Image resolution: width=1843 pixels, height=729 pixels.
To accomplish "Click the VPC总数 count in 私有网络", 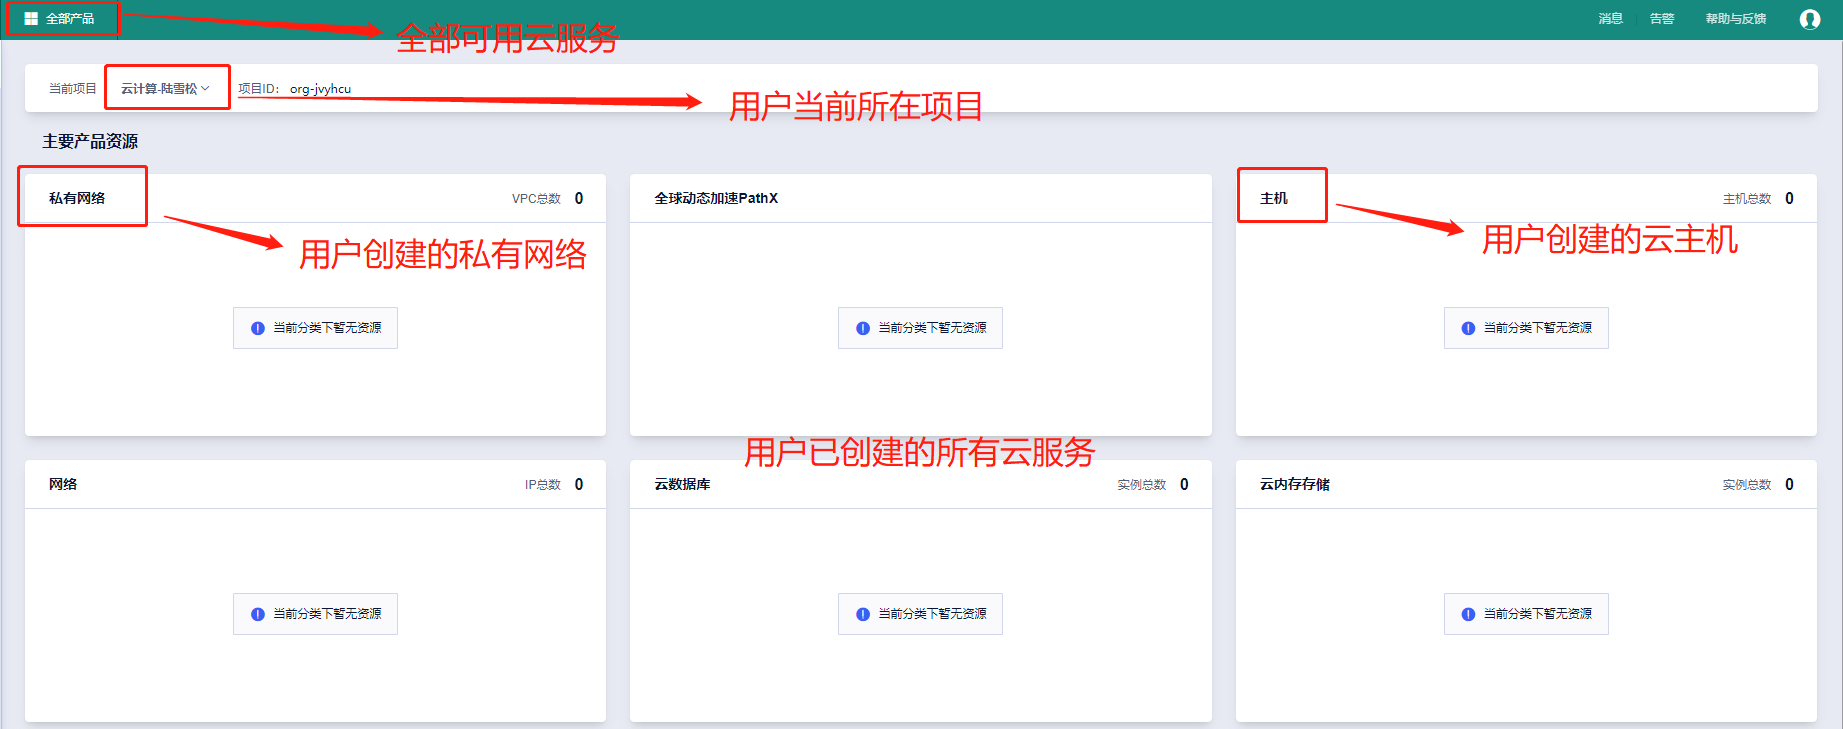I will point(578,198).
